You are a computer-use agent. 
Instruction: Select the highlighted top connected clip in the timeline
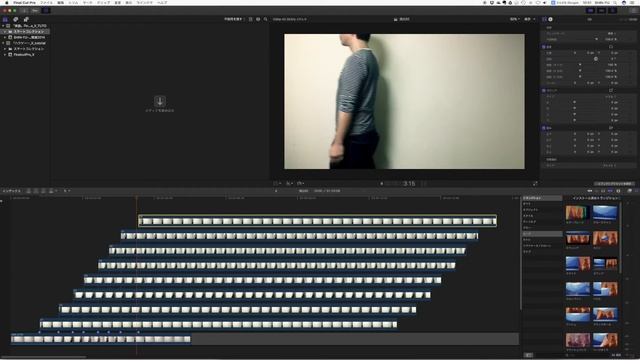coord(318,221)
